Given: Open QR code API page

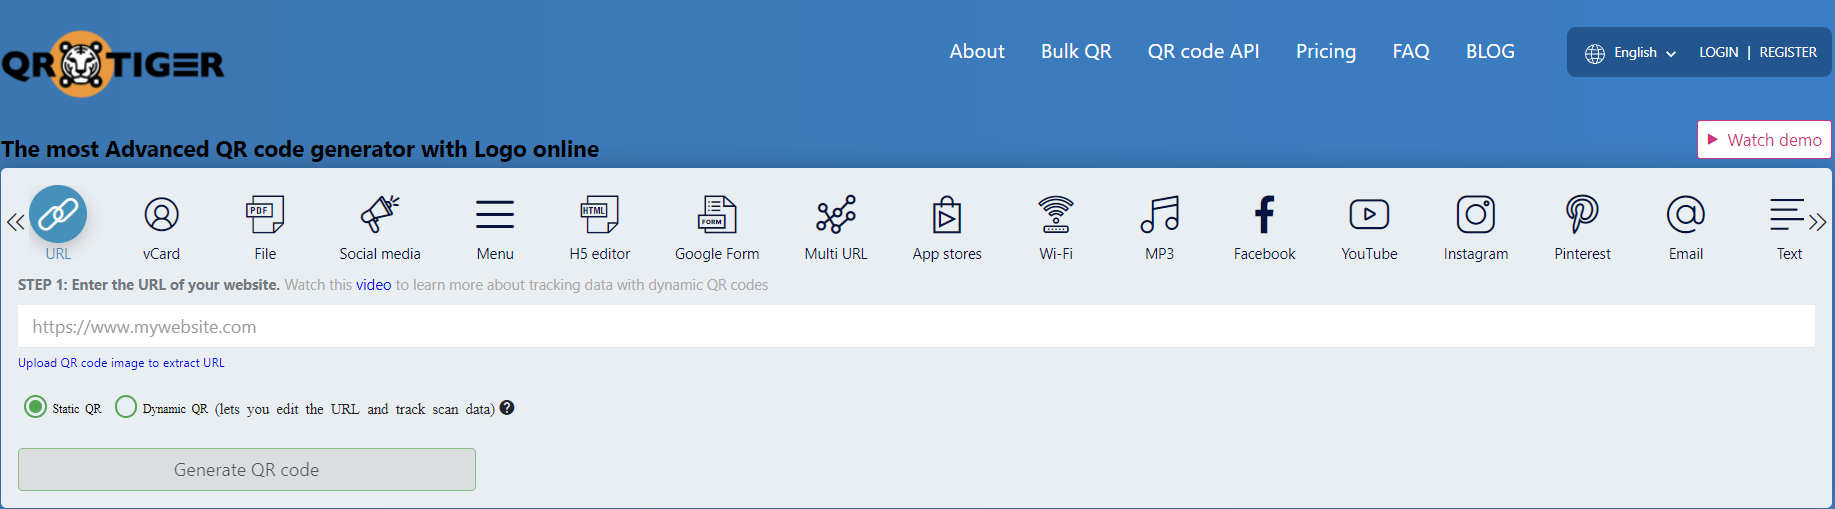Looking at the screenshot, I should (1203, 51).
